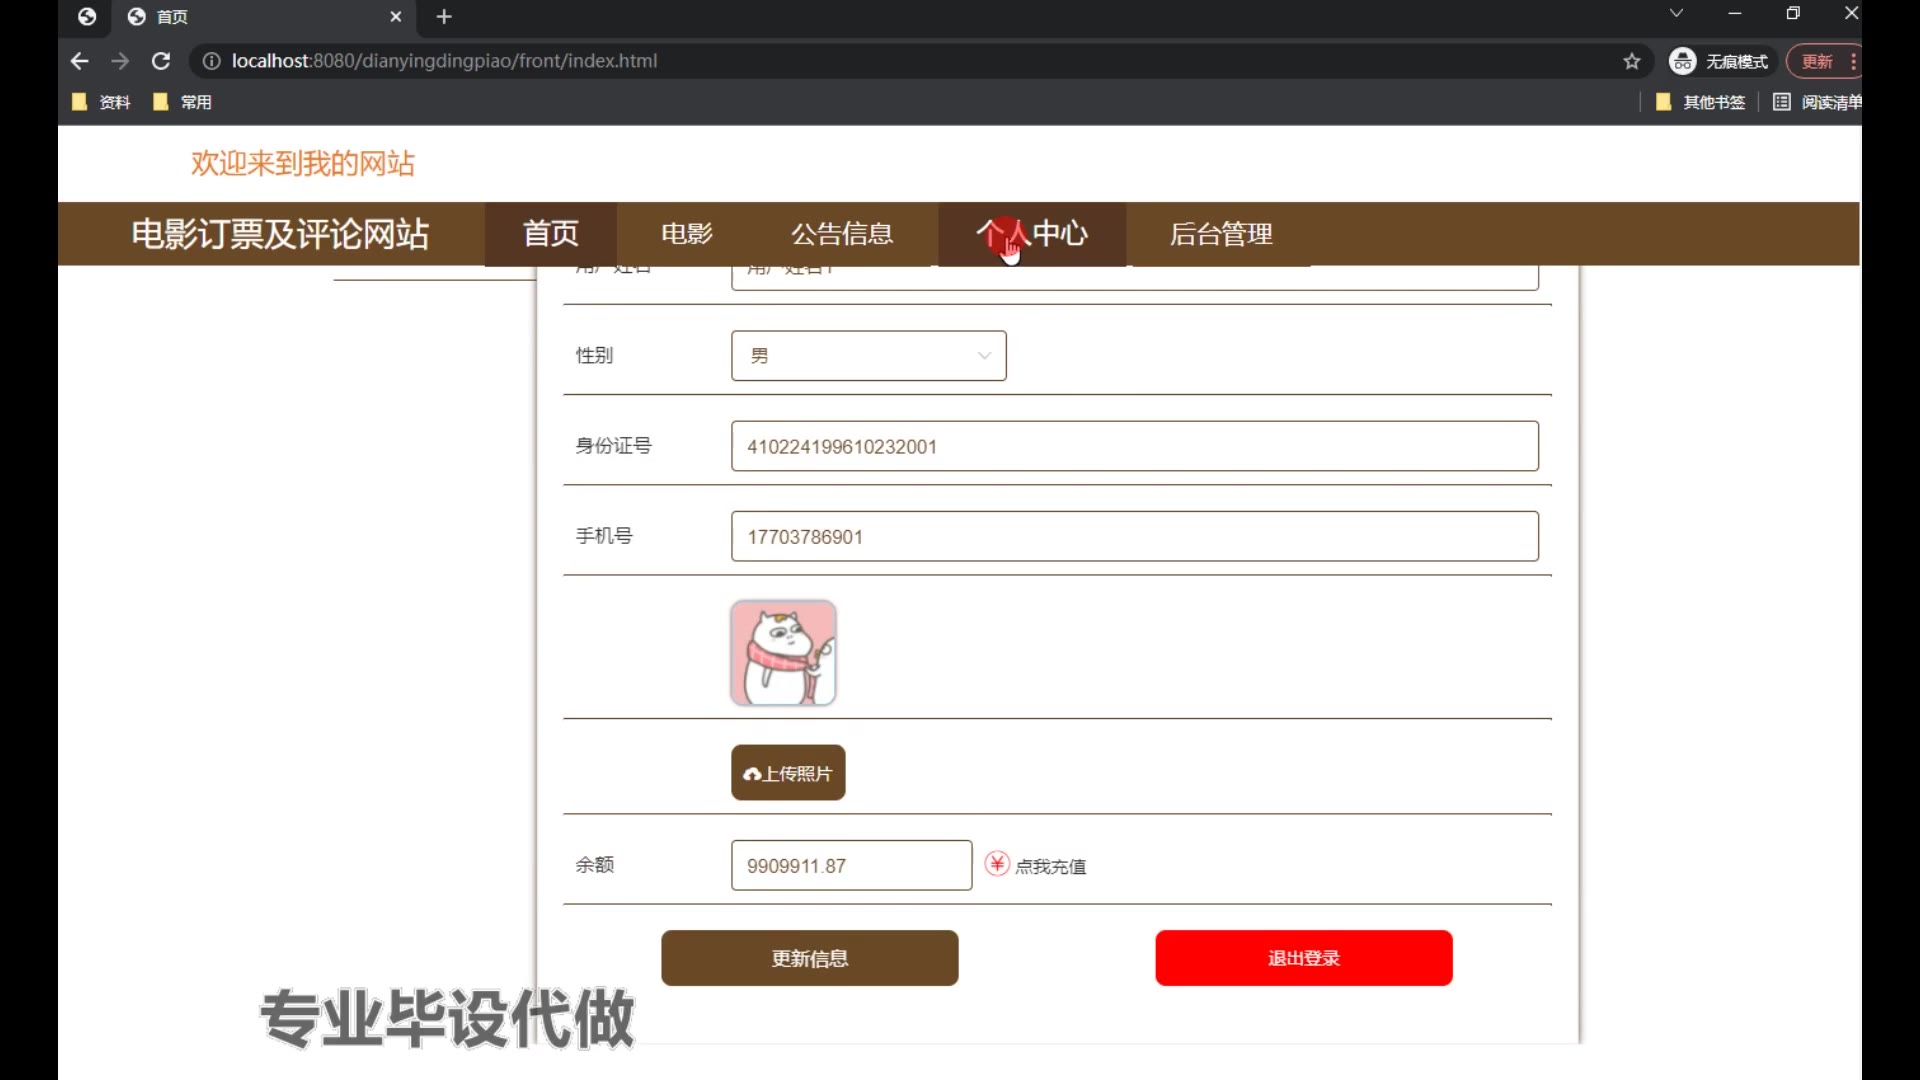Click the browser back arrow
The image size is (1920, 1080).
80,61
